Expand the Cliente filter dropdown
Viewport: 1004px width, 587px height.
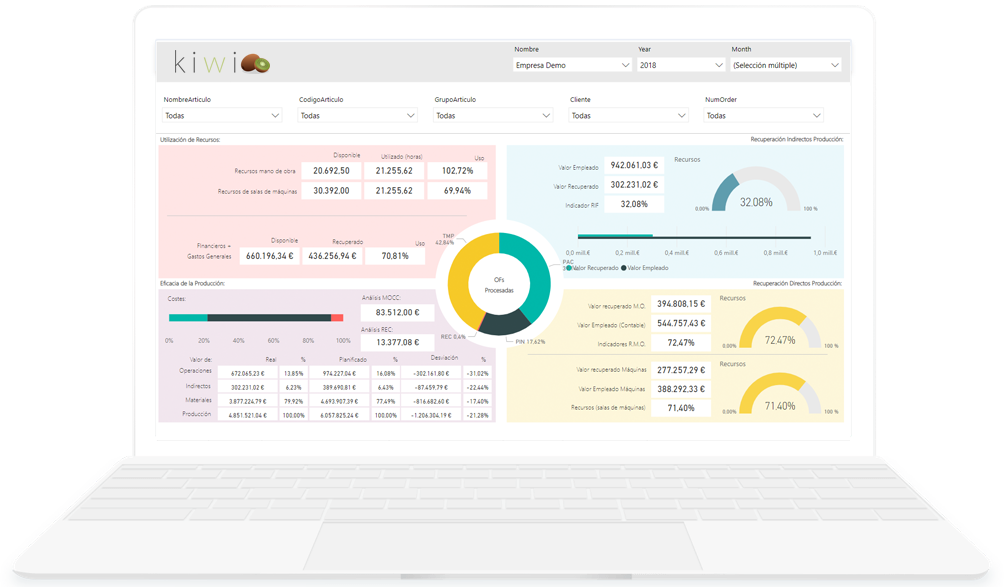coord(629,115)
